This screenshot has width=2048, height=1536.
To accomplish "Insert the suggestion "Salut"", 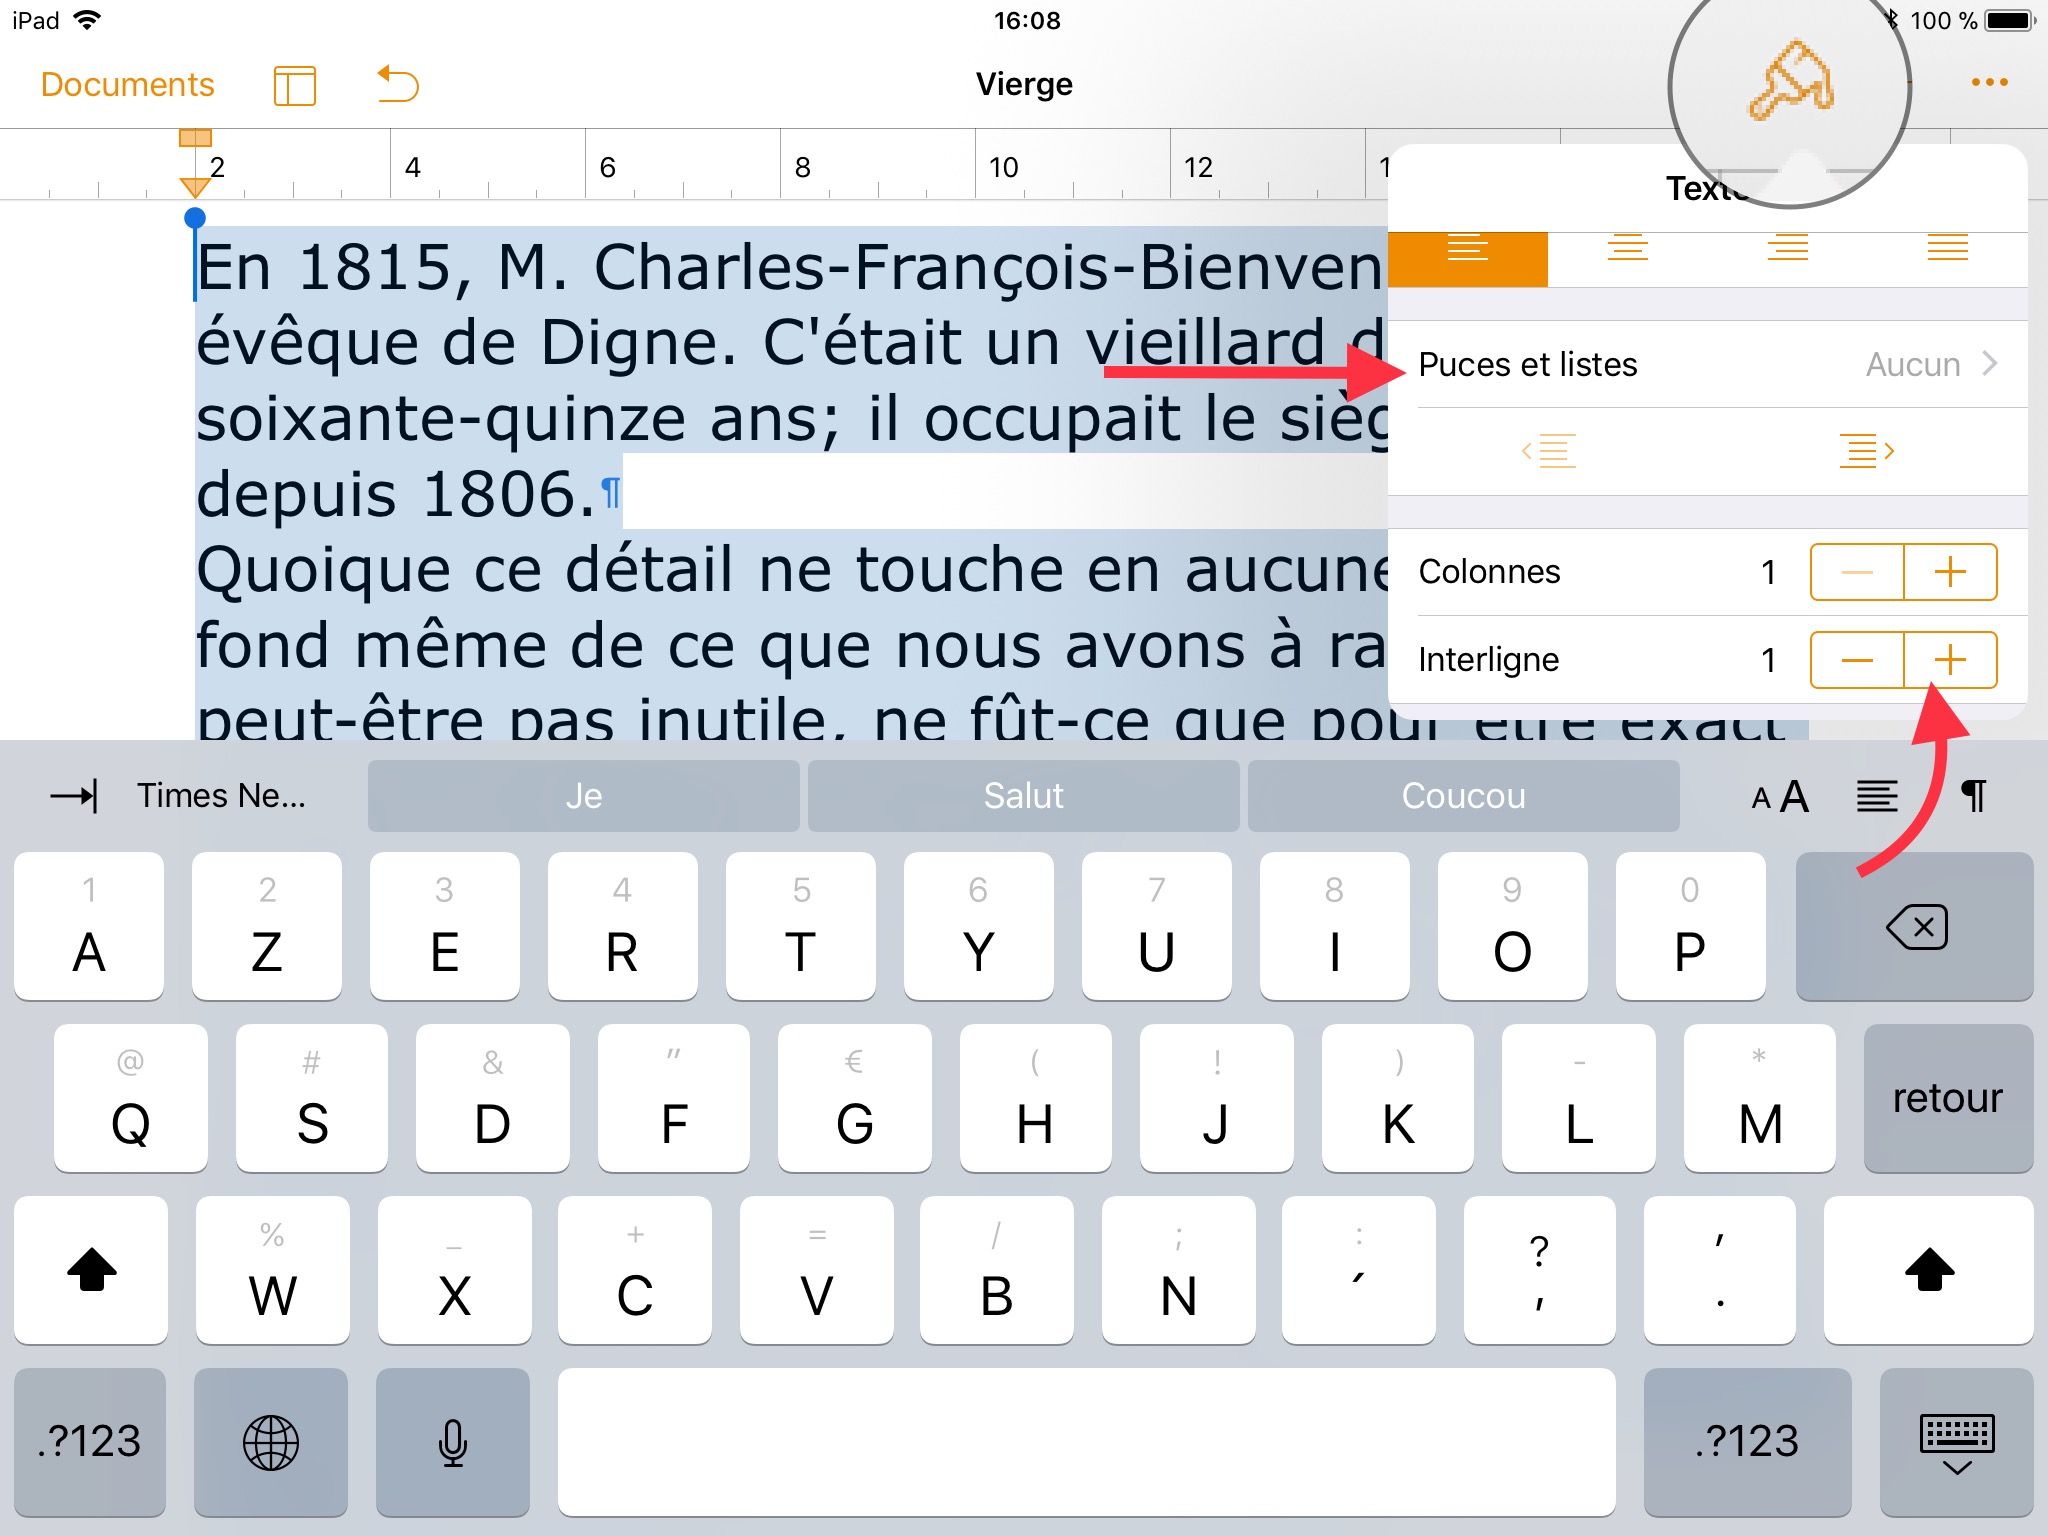I will coord(1023,796).
